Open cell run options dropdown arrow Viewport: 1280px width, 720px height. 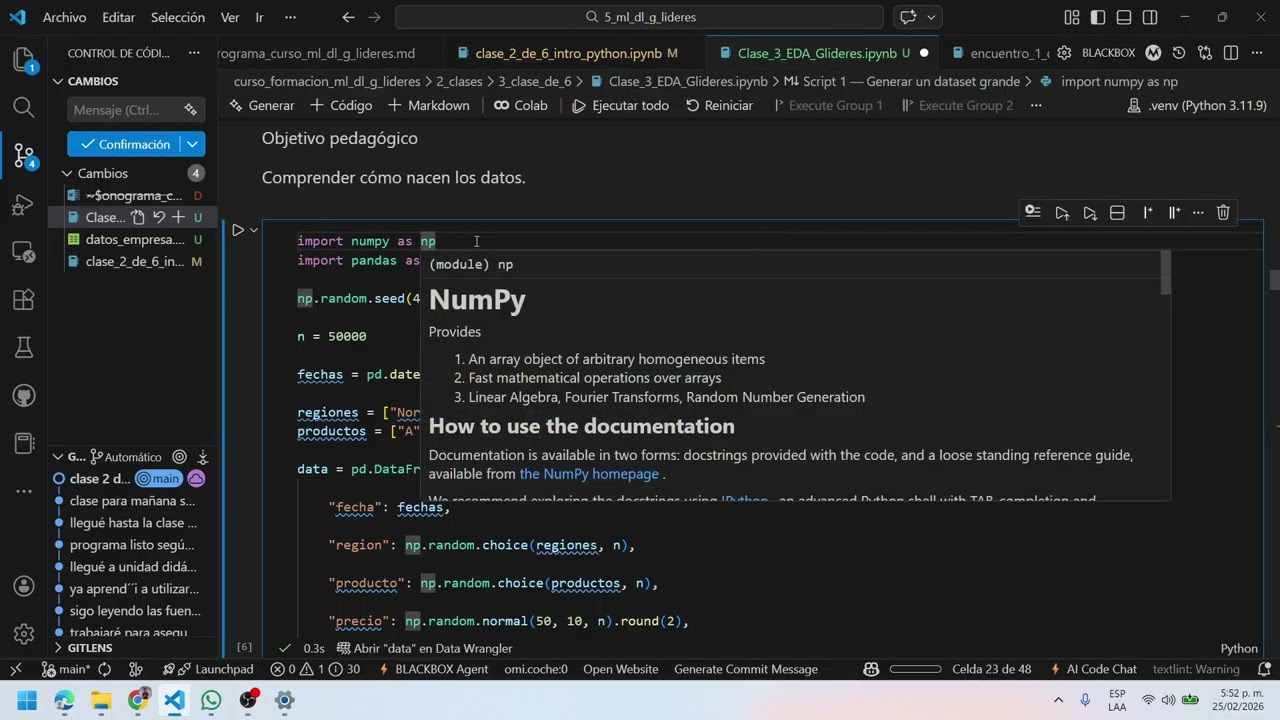255,230
